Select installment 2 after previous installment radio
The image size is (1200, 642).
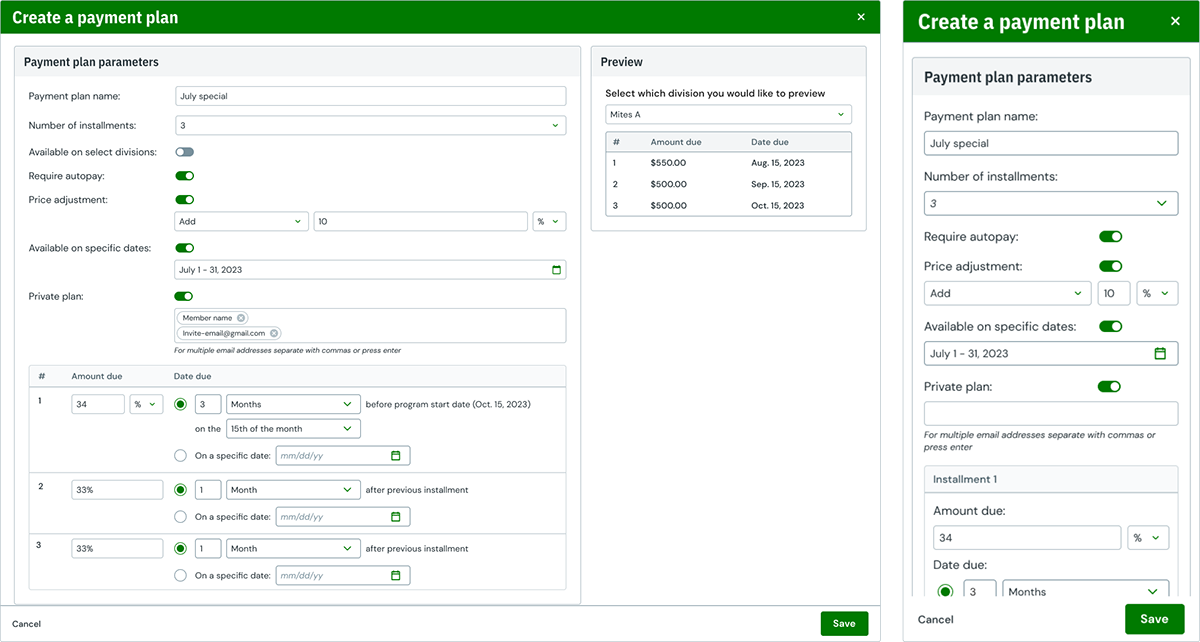[181, 490]
